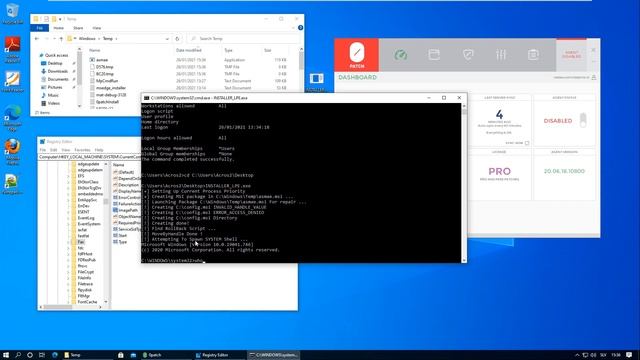Tick the Sync Now checkbox in 0patch
The height and width of the screenshot is (360, 640).
point(527,143)
